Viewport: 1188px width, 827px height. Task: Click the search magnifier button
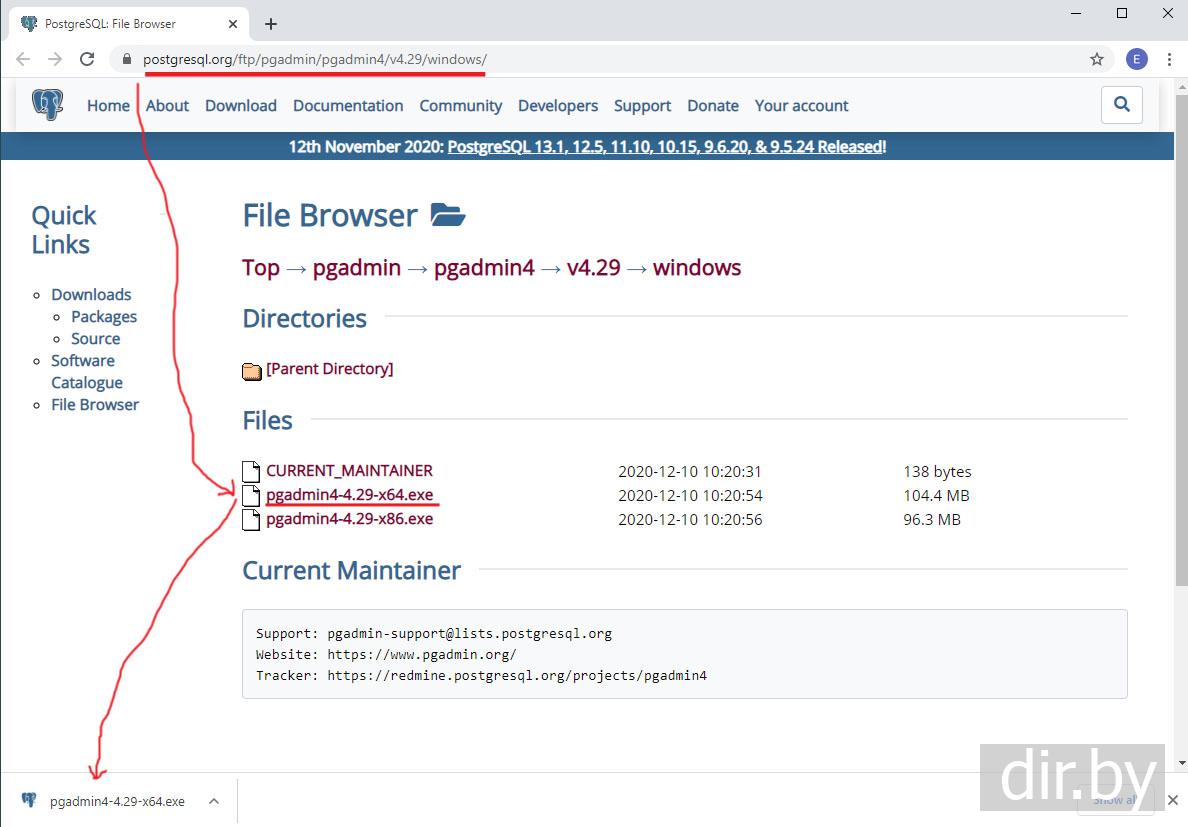[x=1121, y=104]
